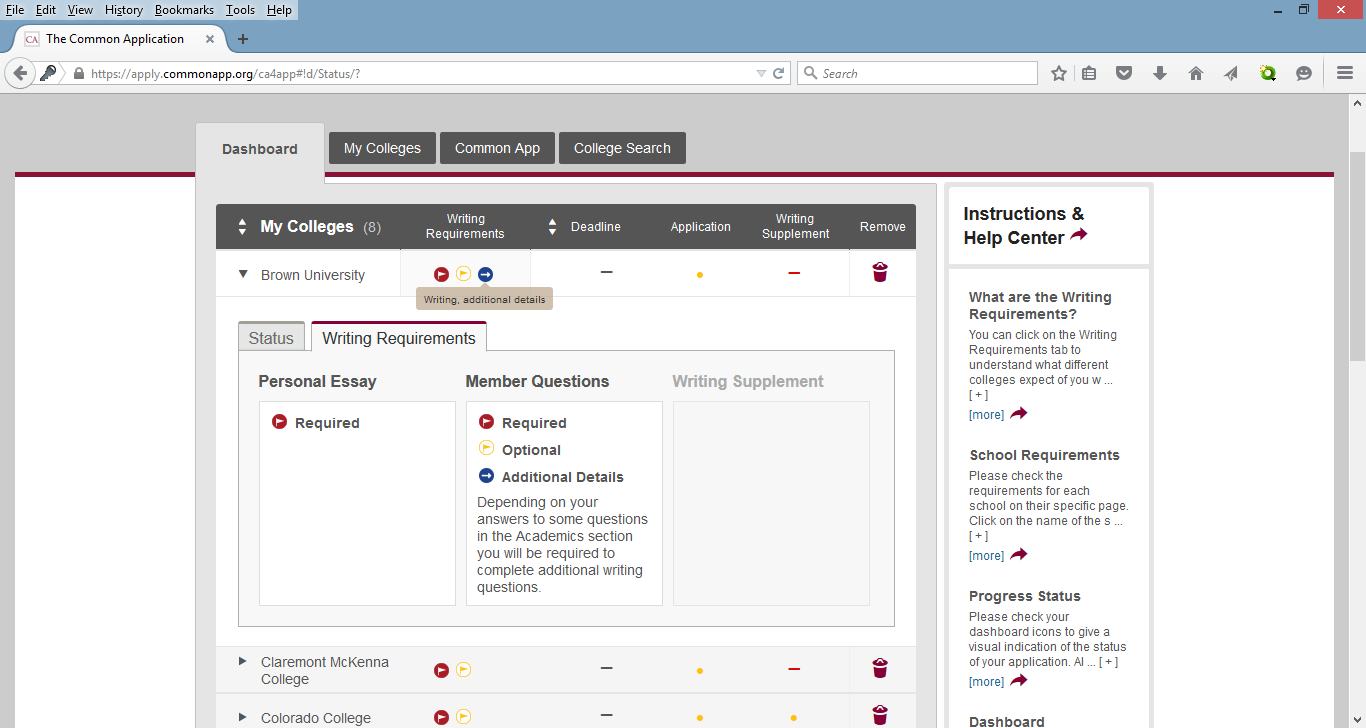
Task: Bookmark this page with star icon
Action: point(1059,73)
